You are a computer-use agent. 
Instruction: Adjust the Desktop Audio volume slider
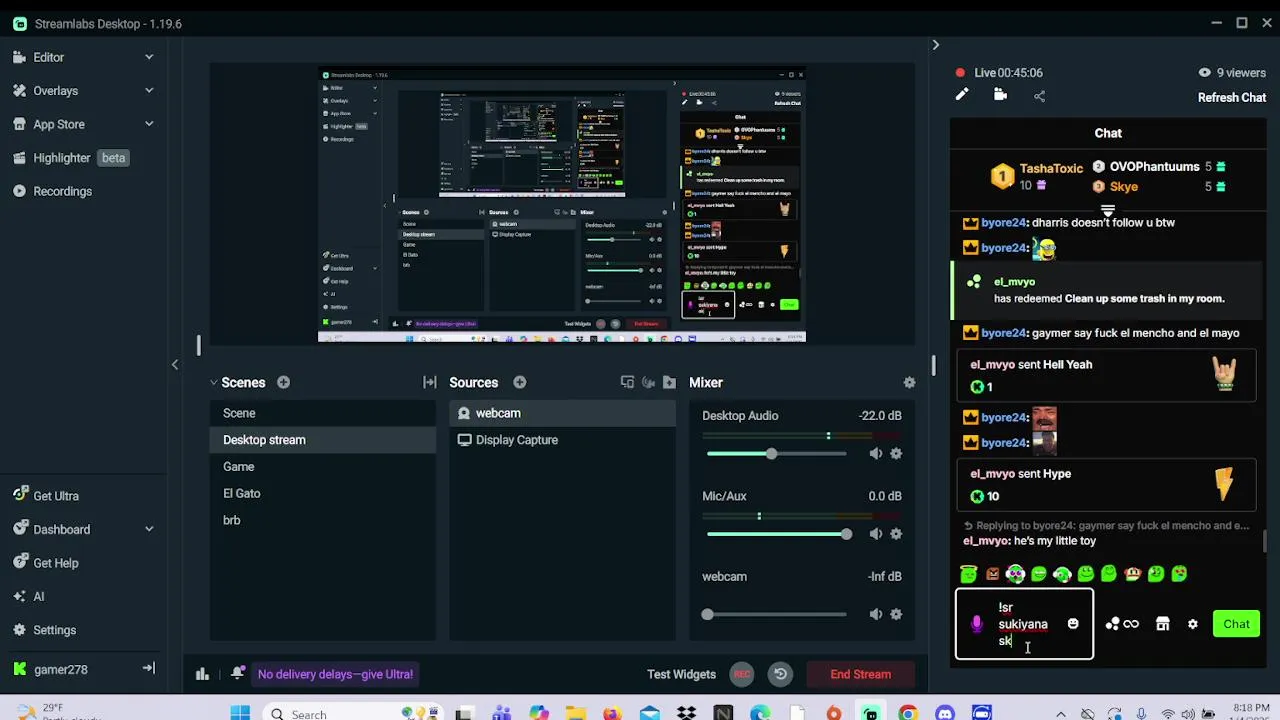(776, 454)
